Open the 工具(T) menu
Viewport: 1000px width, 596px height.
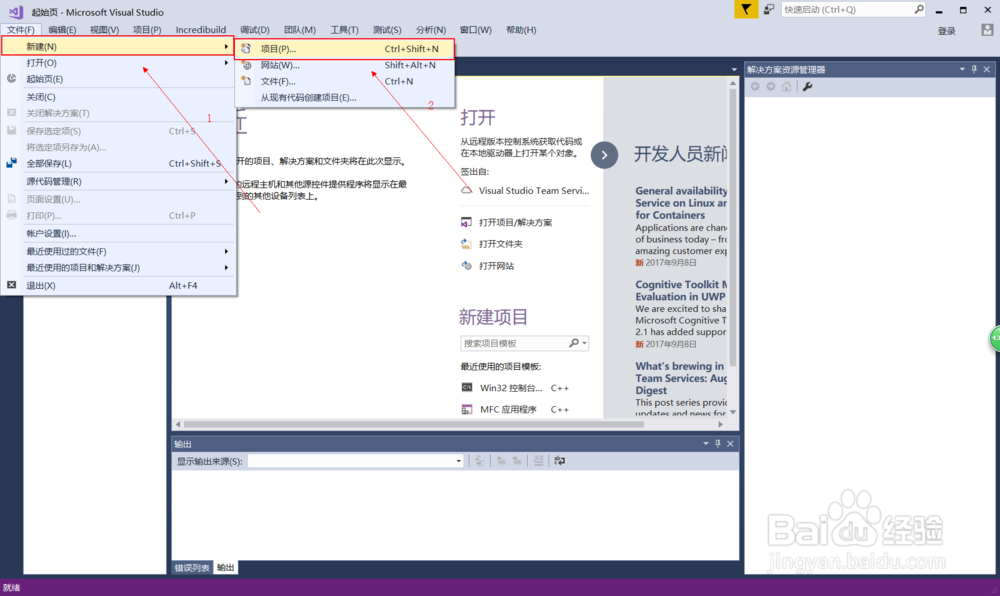coord(344,30)
